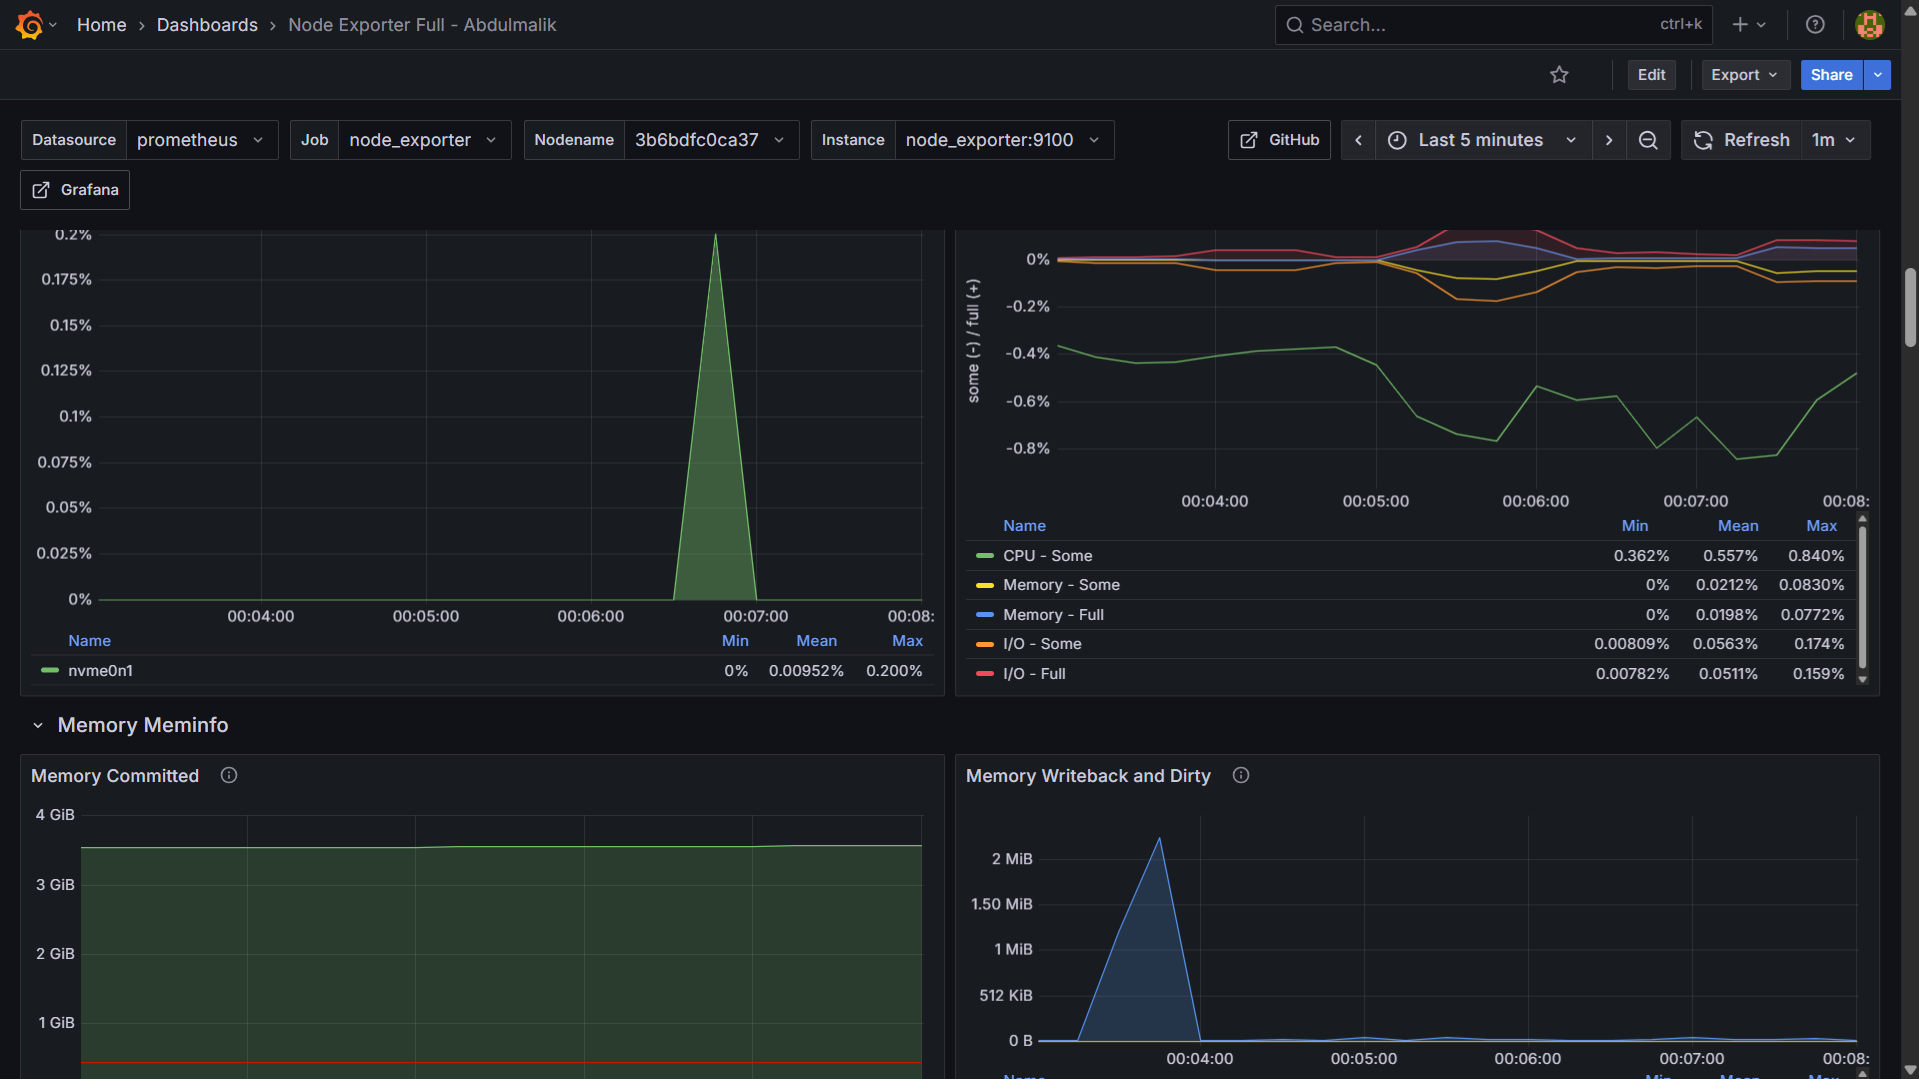
Task: Click the user avatar icon
Action: pos(1870,25)
